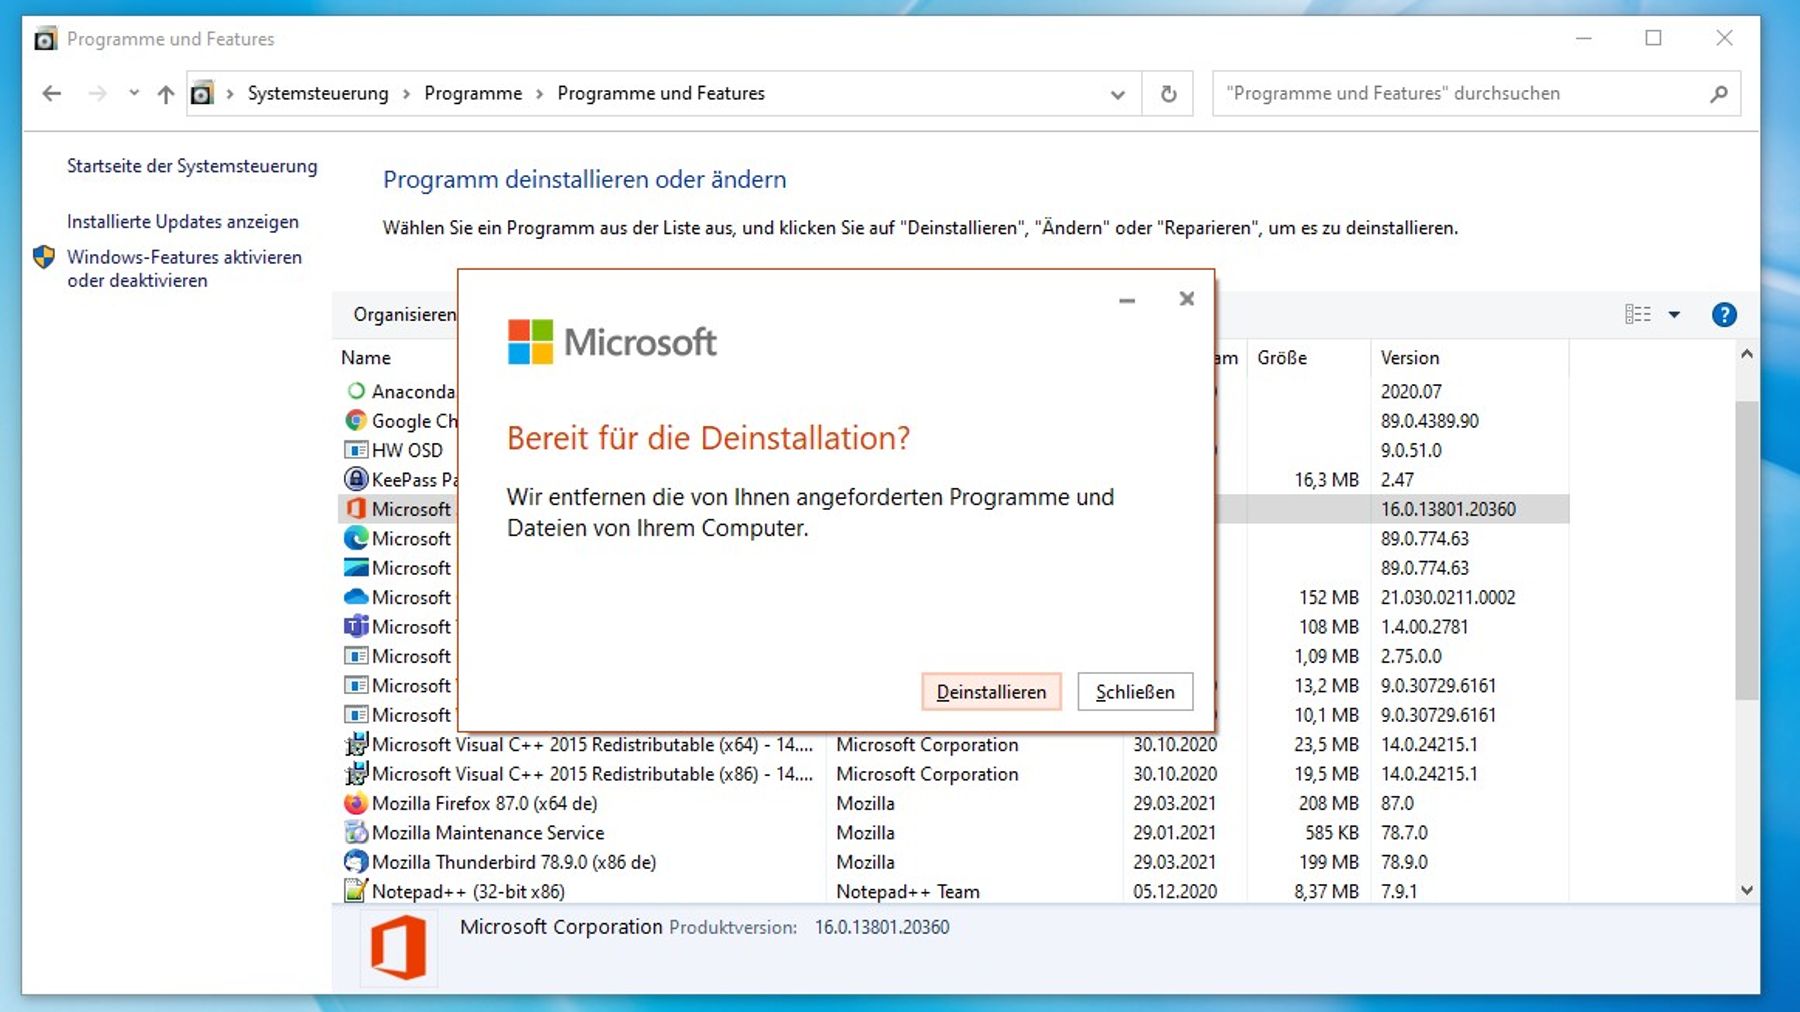Click the 16,3 MB size cell

click(1326, 480)
